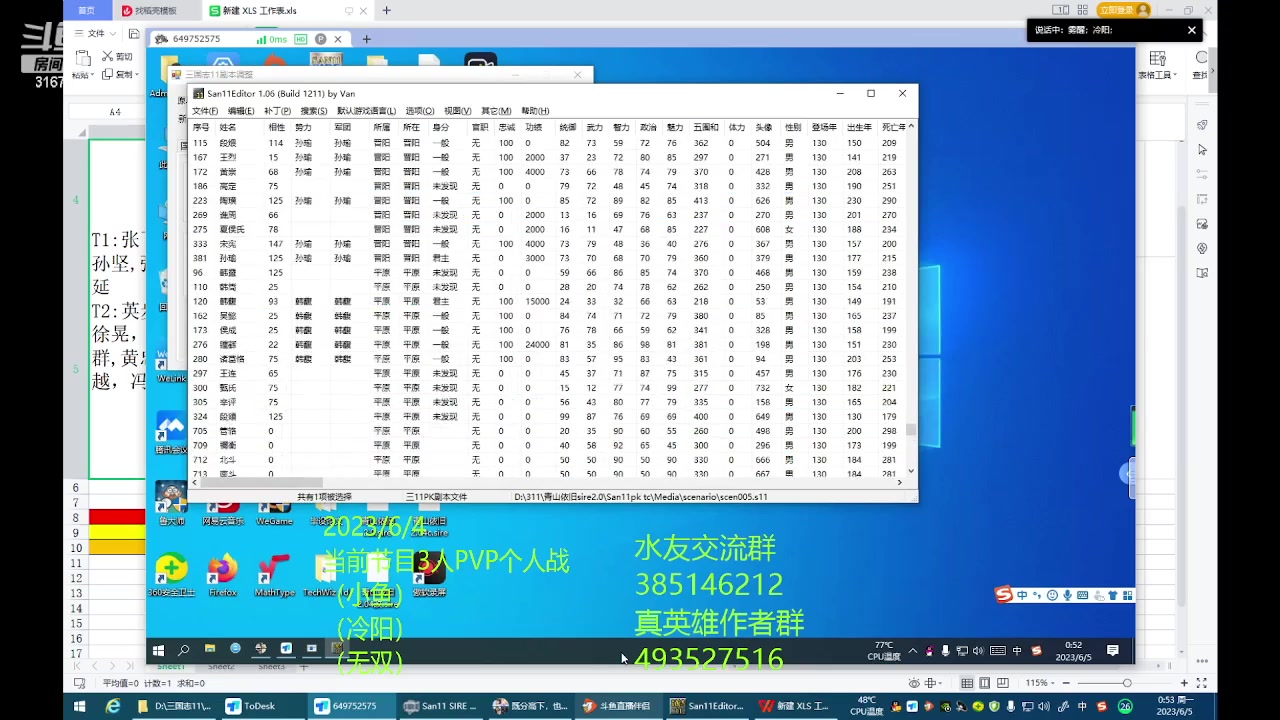Screen dimensions: 1280x720
Task: Open the Firefox desktop shortcut
Action: (x=222, y=575)
